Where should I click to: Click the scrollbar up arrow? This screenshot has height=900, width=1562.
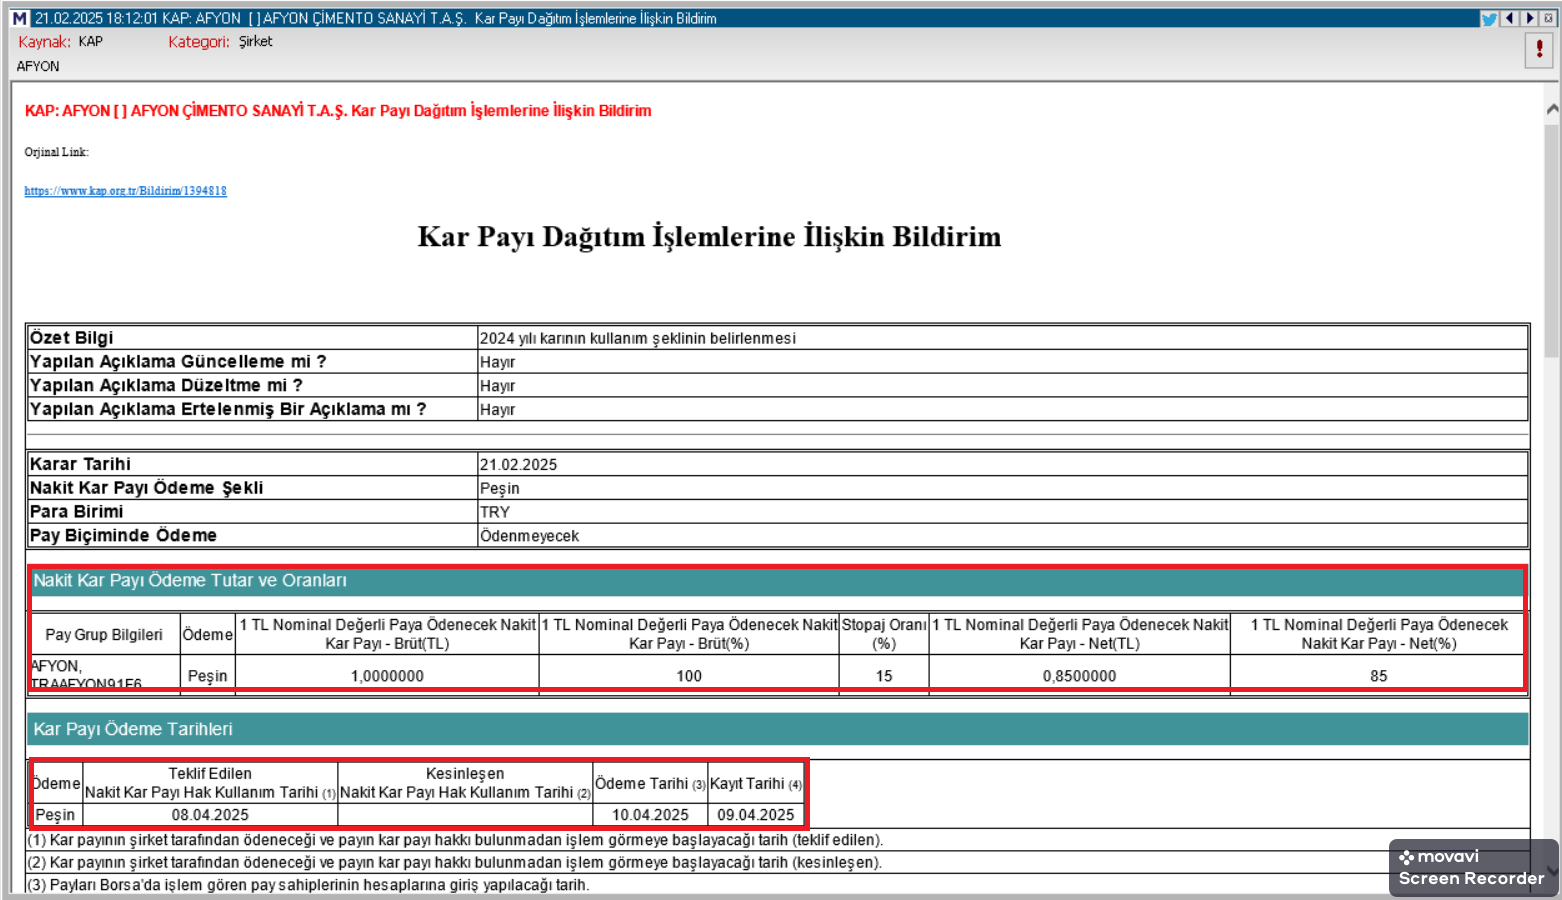point(1552,109)
